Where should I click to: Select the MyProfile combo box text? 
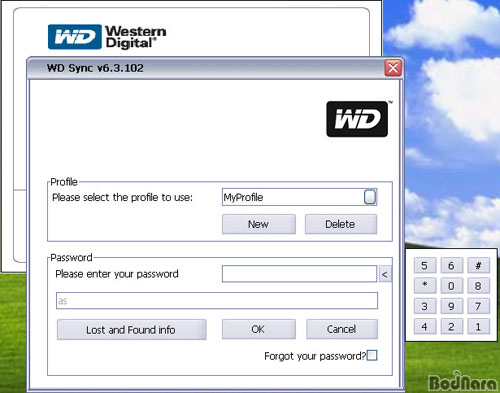point(243,197)
